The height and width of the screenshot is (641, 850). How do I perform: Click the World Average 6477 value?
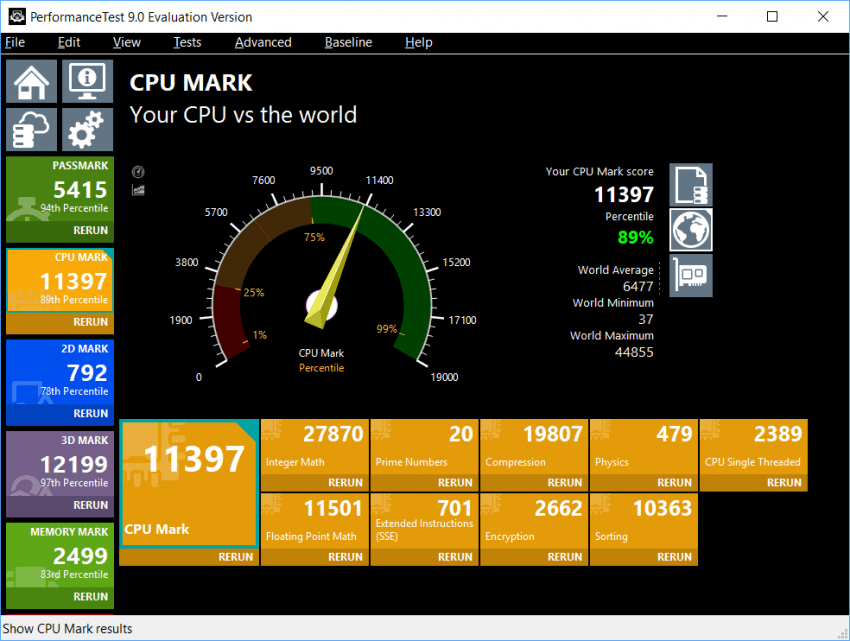(x=638, y=286)
